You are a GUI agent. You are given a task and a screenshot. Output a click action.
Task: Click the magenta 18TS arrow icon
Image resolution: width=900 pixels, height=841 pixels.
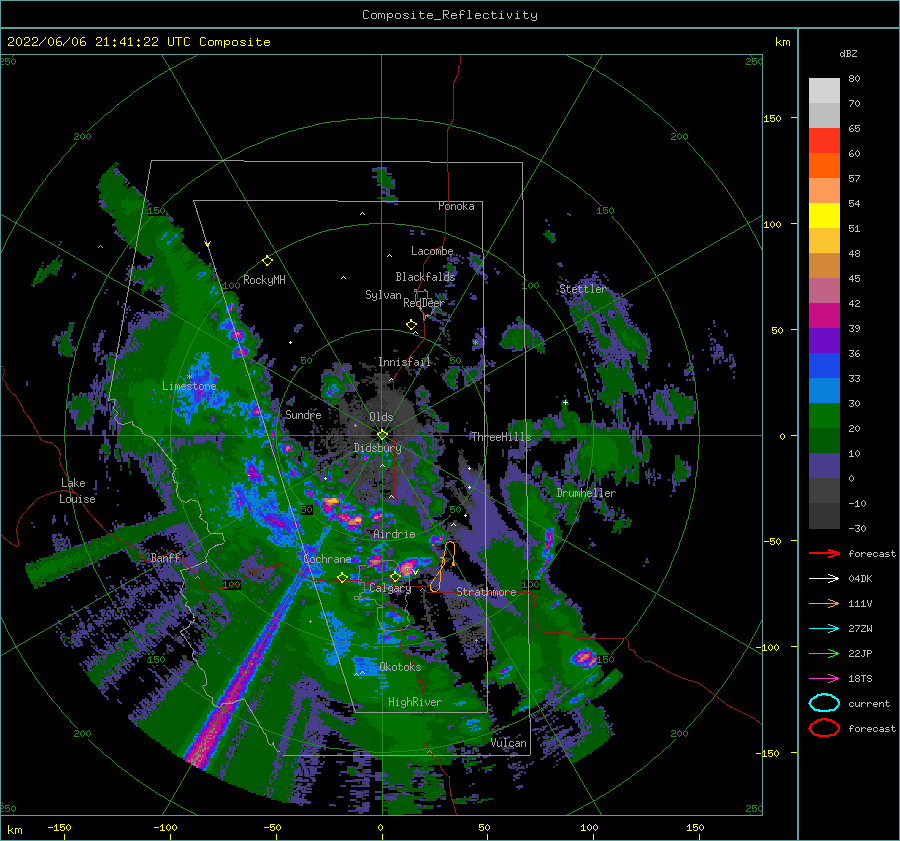[824, 679]
